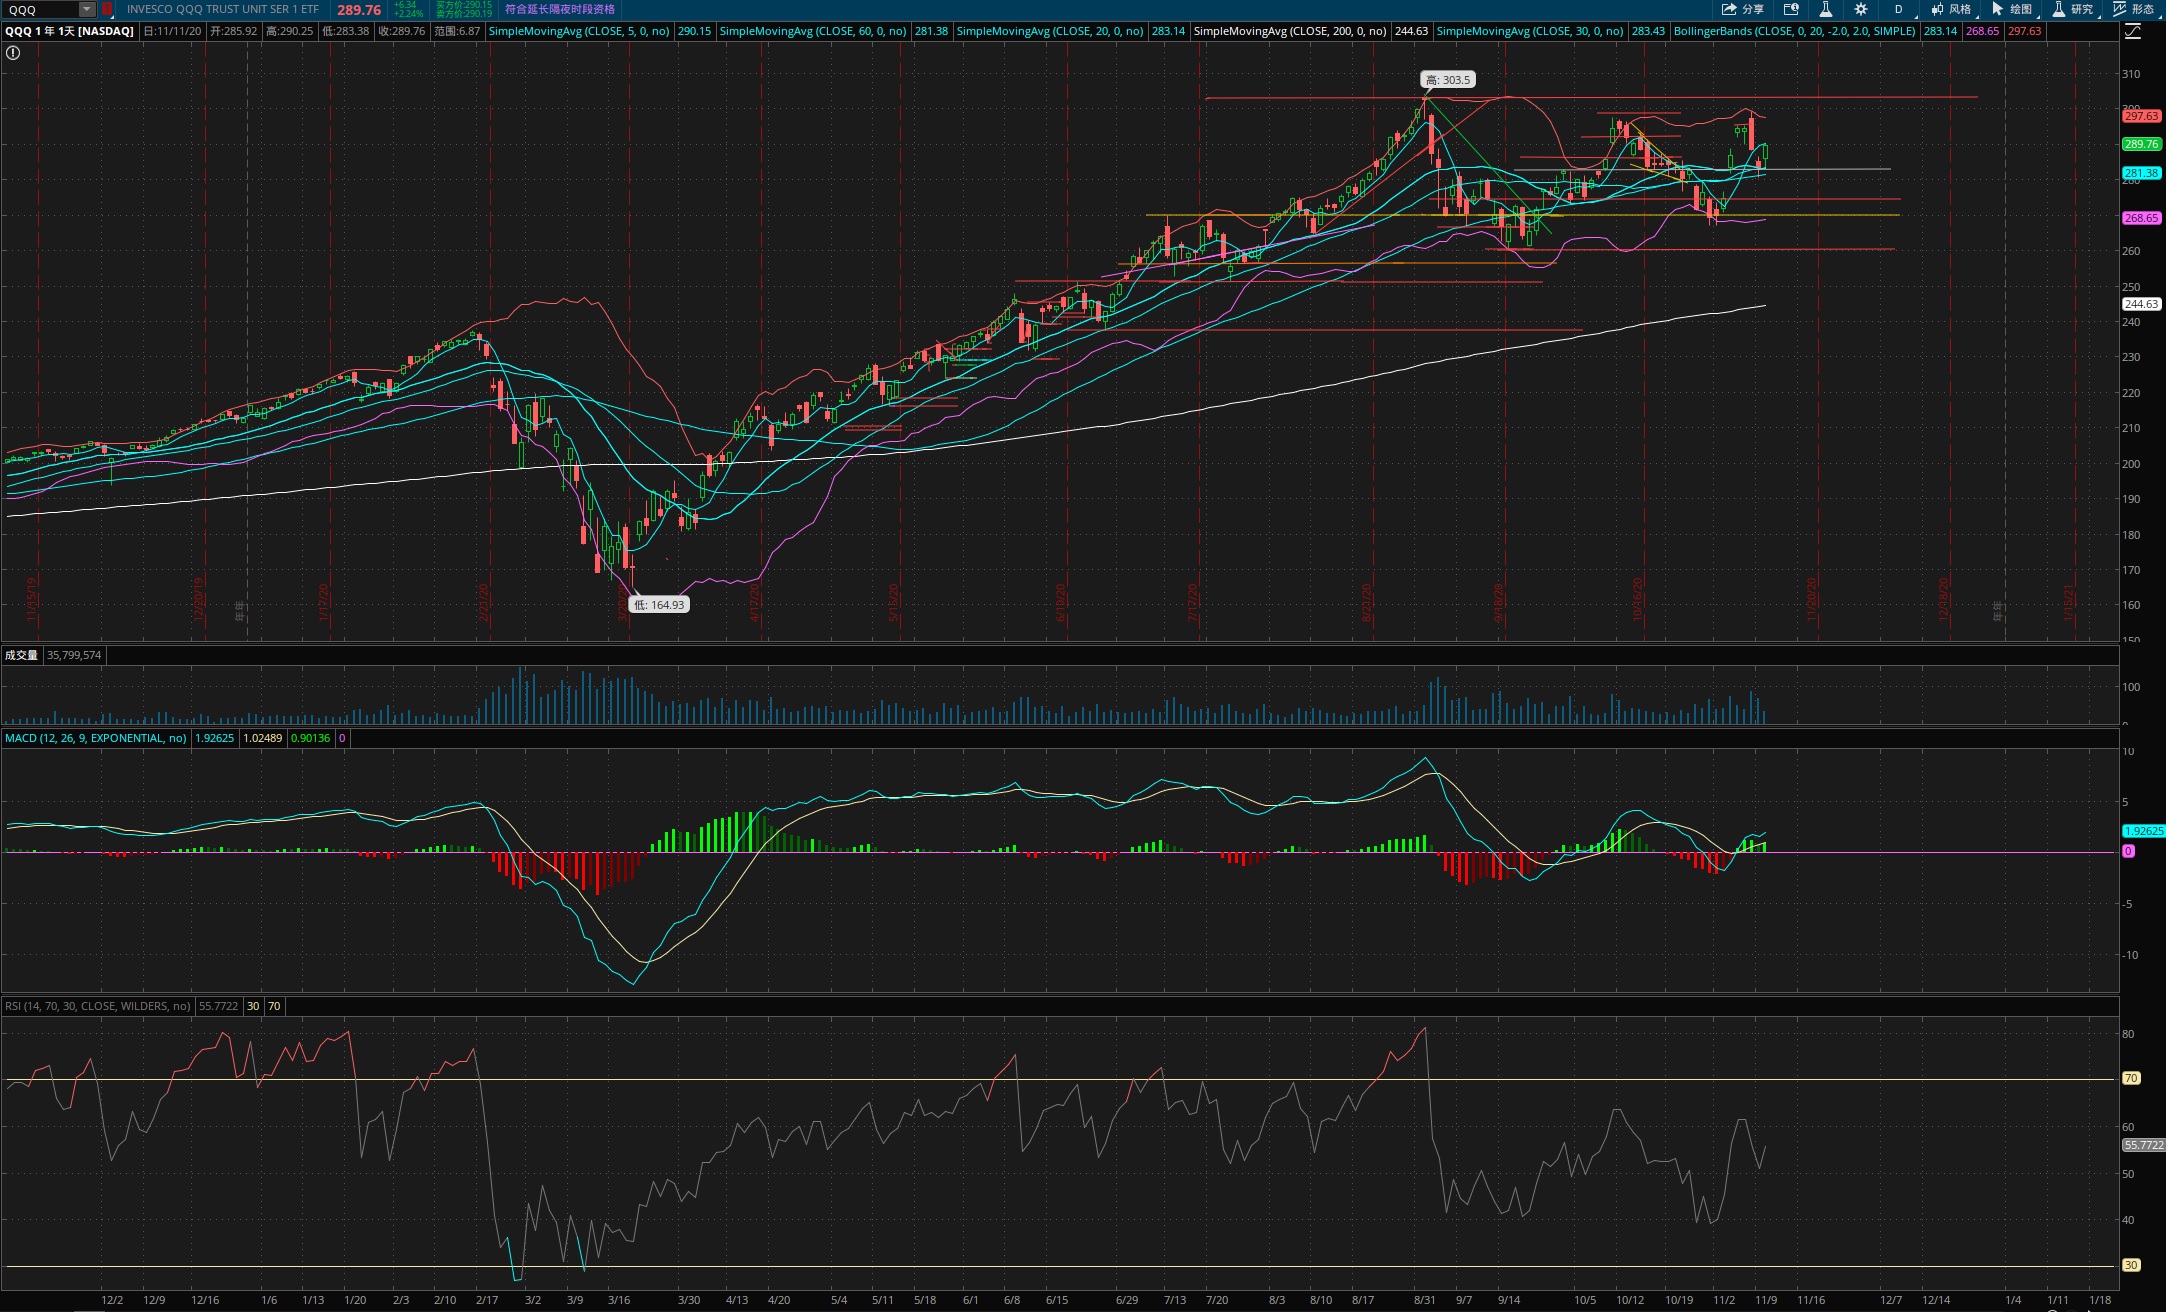Screen dimensions: 2166x1312
Task: Open the 风格 style menu
Action: click(1951, 9)
